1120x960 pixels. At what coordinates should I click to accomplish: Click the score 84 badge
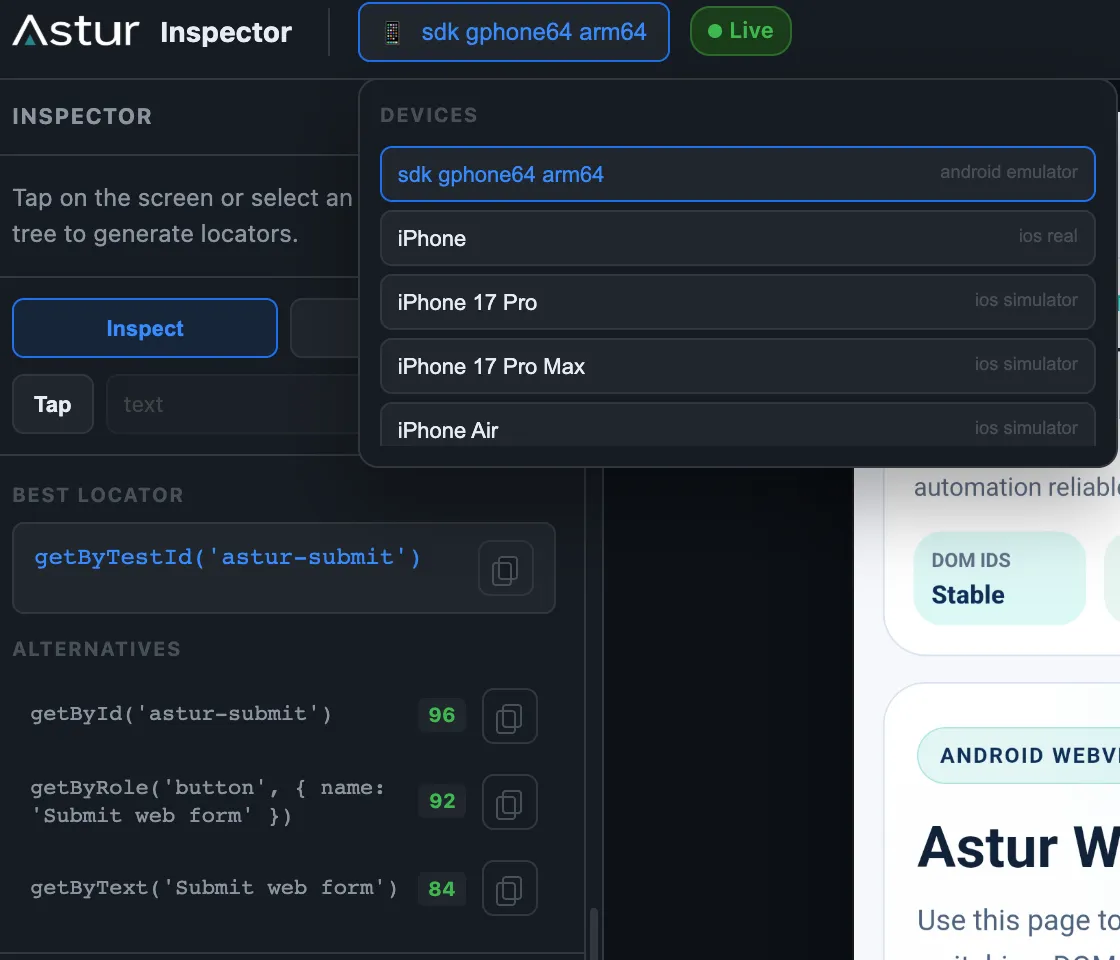(x=441, y=889)
